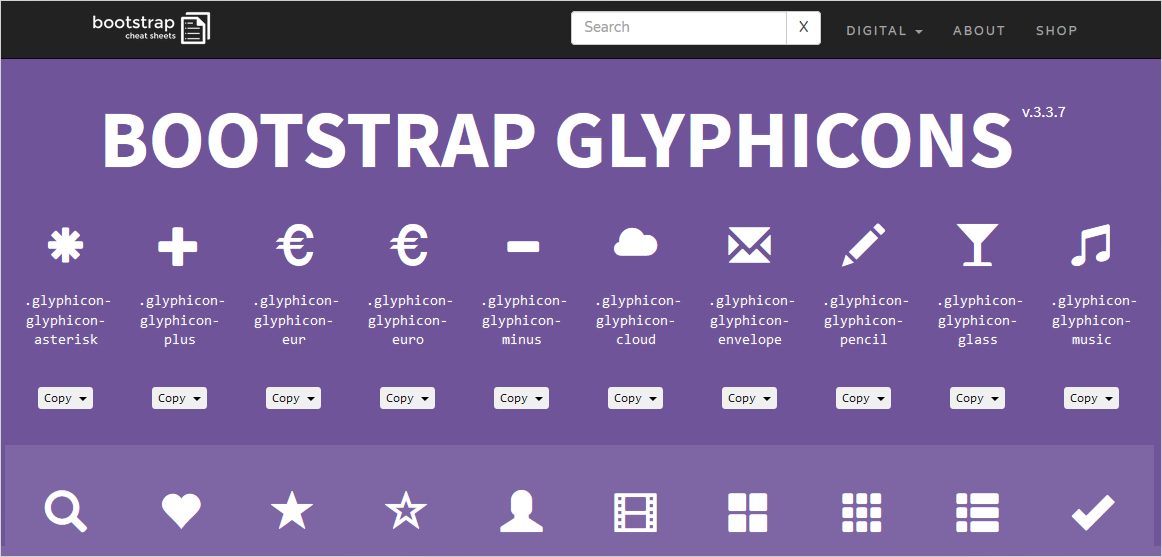Select the search magnifier glyphicon
This screenshot has width=1162, height=557.
65,511
